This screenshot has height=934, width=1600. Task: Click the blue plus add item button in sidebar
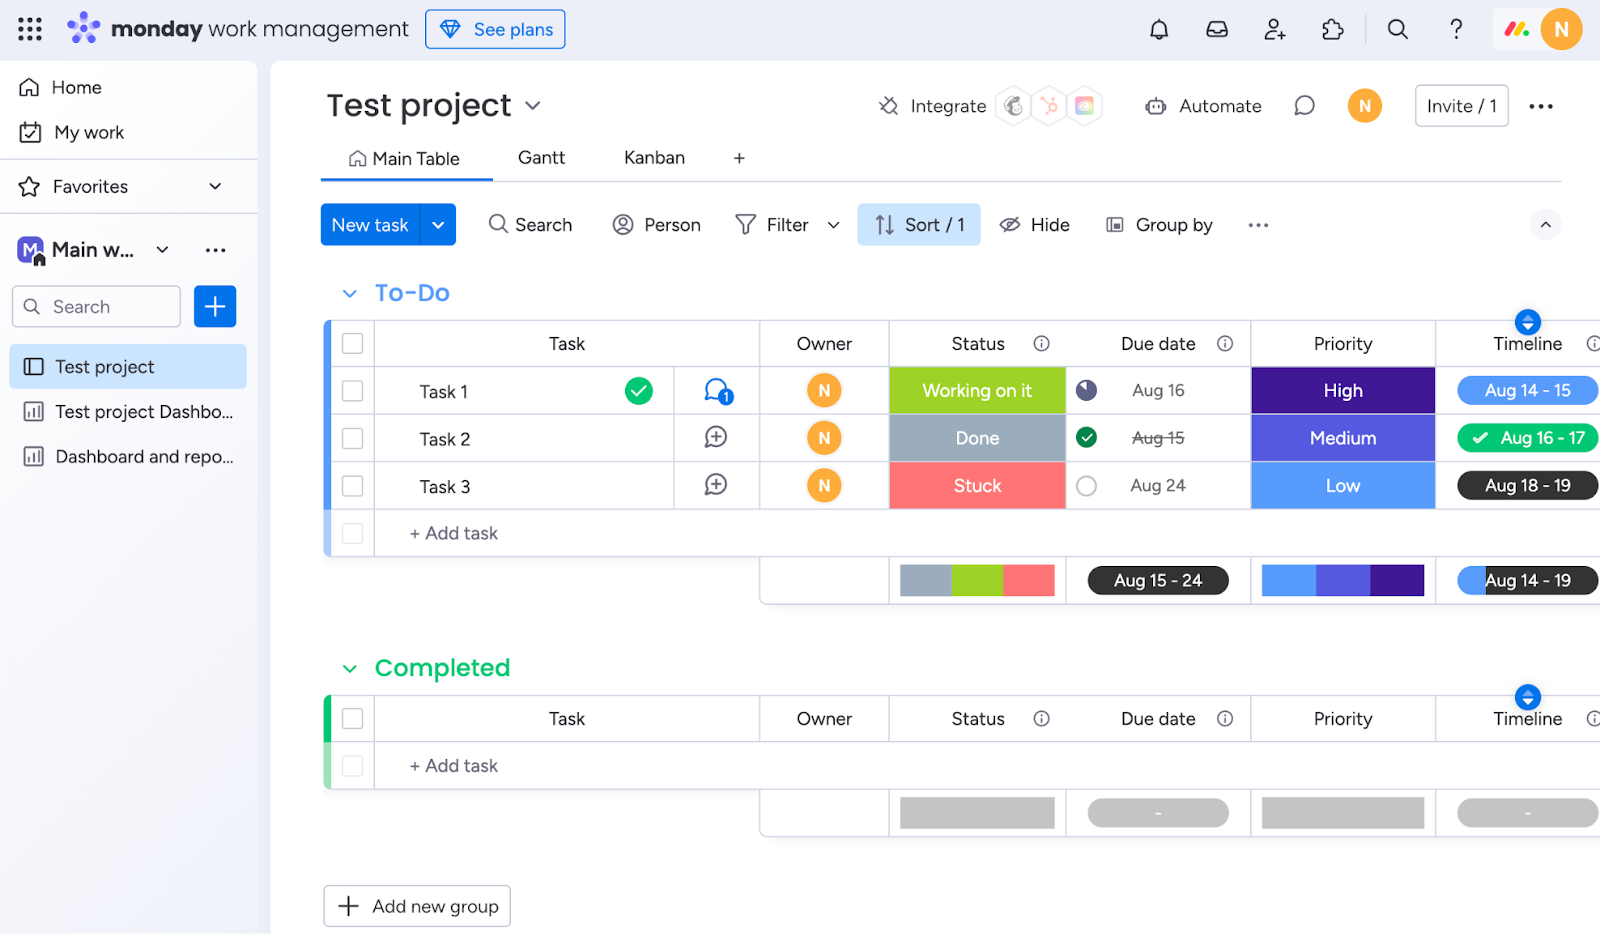[x=215, y=306]
